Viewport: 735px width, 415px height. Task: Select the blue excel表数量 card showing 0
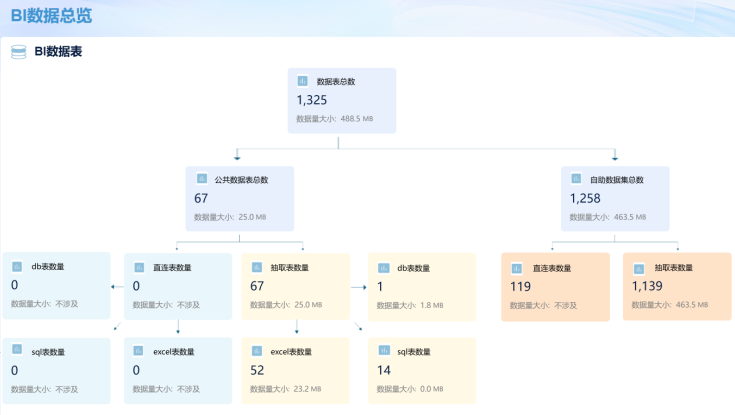click(x=178, y=370)
